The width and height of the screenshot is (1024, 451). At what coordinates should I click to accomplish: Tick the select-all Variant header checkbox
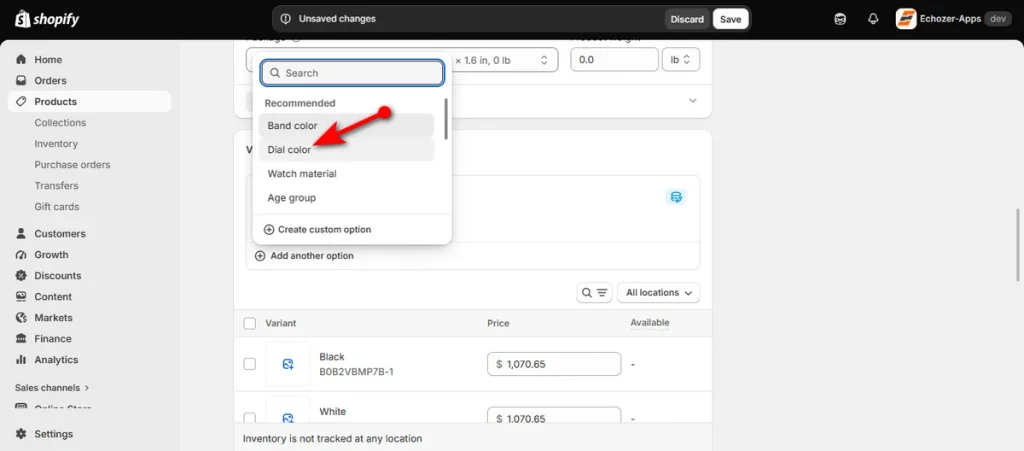click(249, 323)
